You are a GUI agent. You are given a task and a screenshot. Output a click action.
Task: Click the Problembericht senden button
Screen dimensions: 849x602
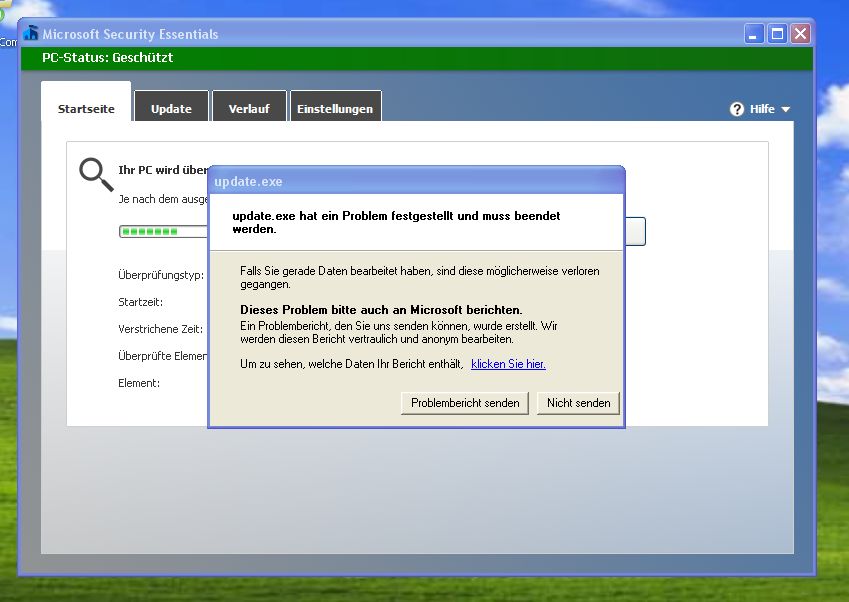click(x=465, y=403)
